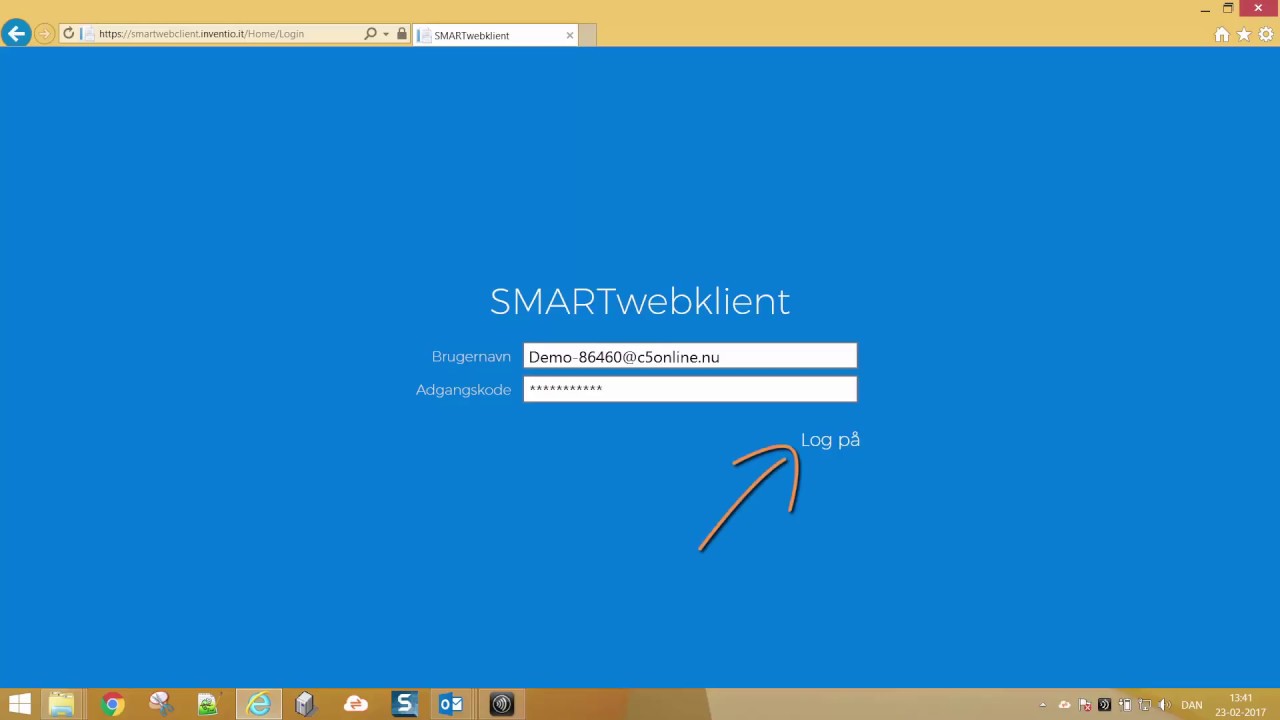This screenshot has height=720, width=1280.
Task: Click the cloud sync tray icon
Action: [1064, 705]
